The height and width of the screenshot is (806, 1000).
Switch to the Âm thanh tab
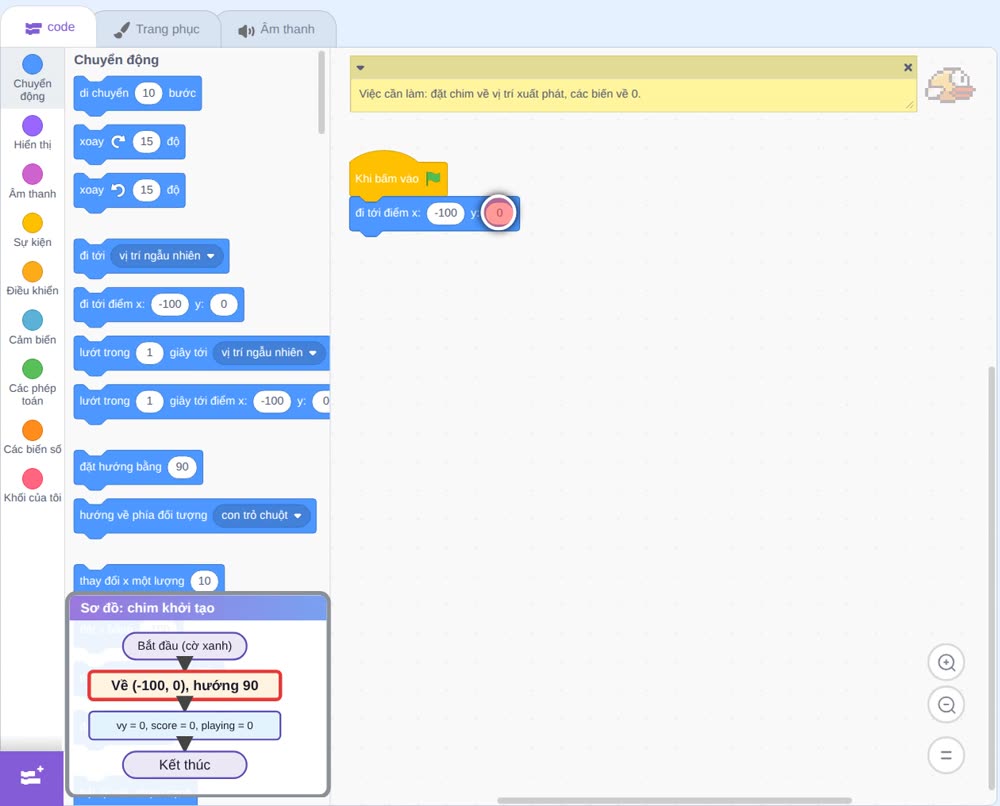click(277, 29)
